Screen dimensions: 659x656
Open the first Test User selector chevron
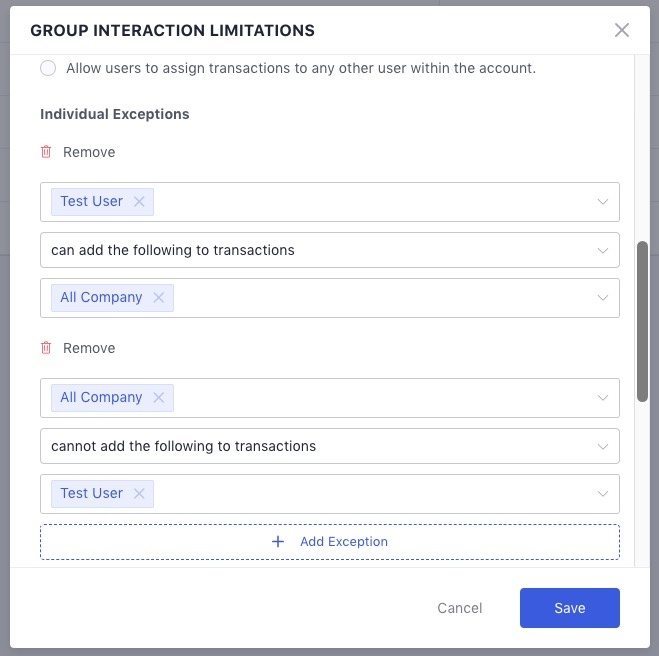tap(603, 202)
